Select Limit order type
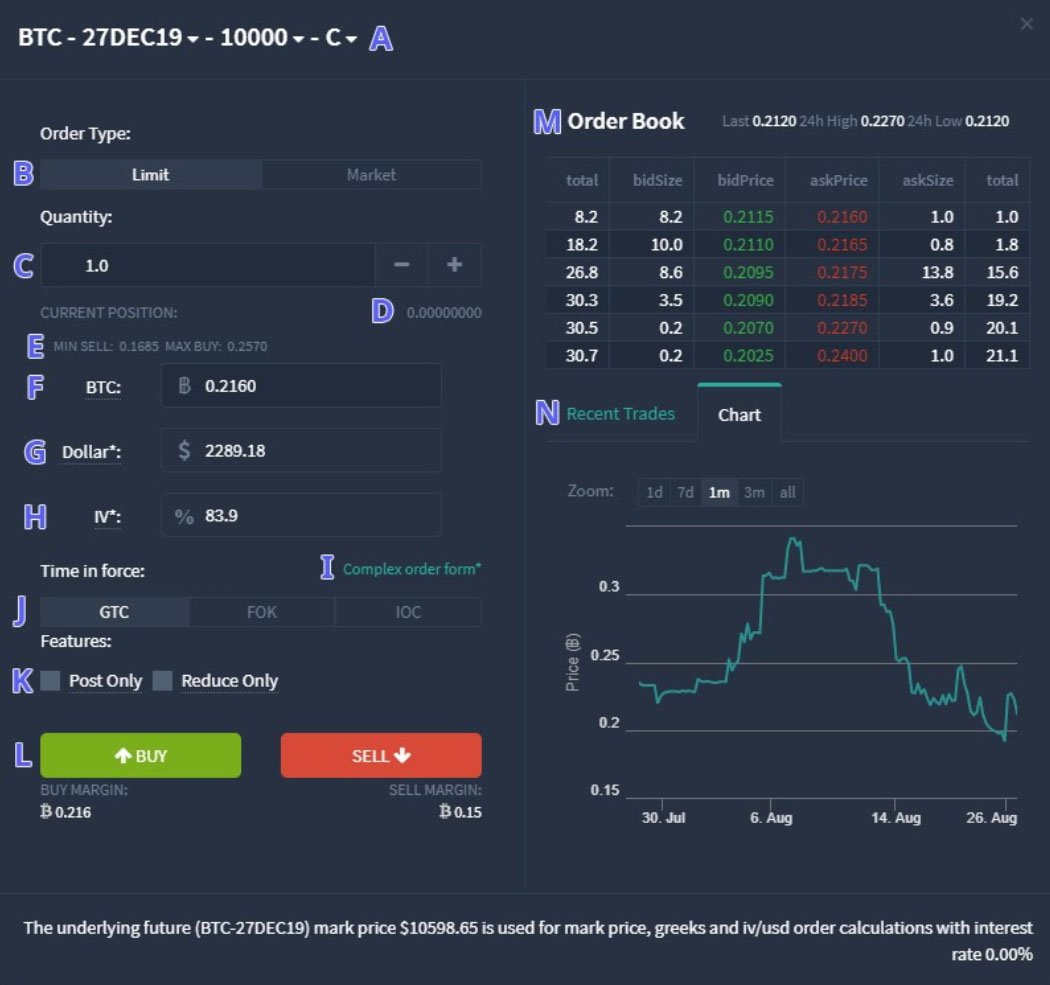The image size is (1050, 985). pos(151,175)
